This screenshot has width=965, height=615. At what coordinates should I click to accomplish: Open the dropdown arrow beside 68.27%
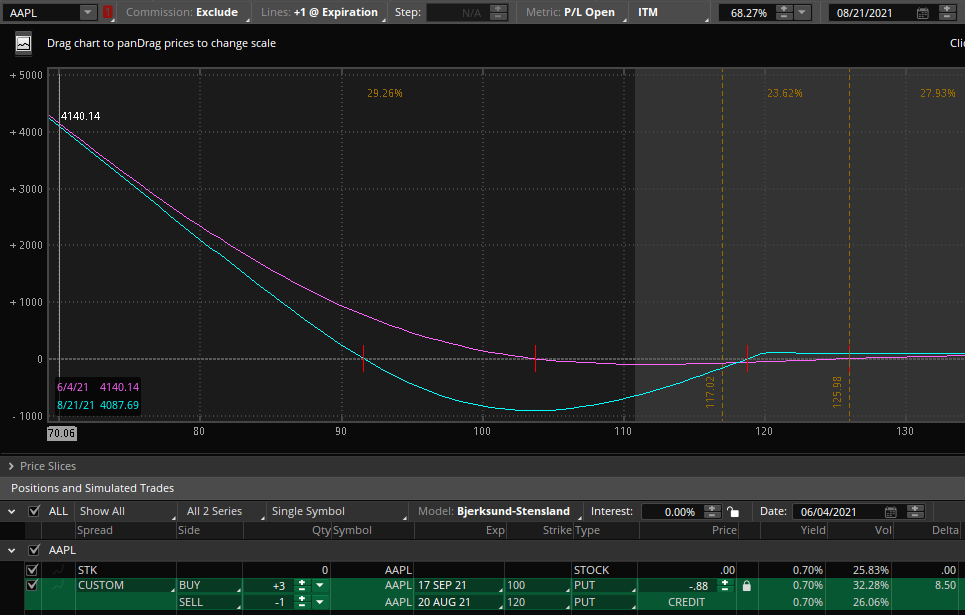click(x=802, y=12)
